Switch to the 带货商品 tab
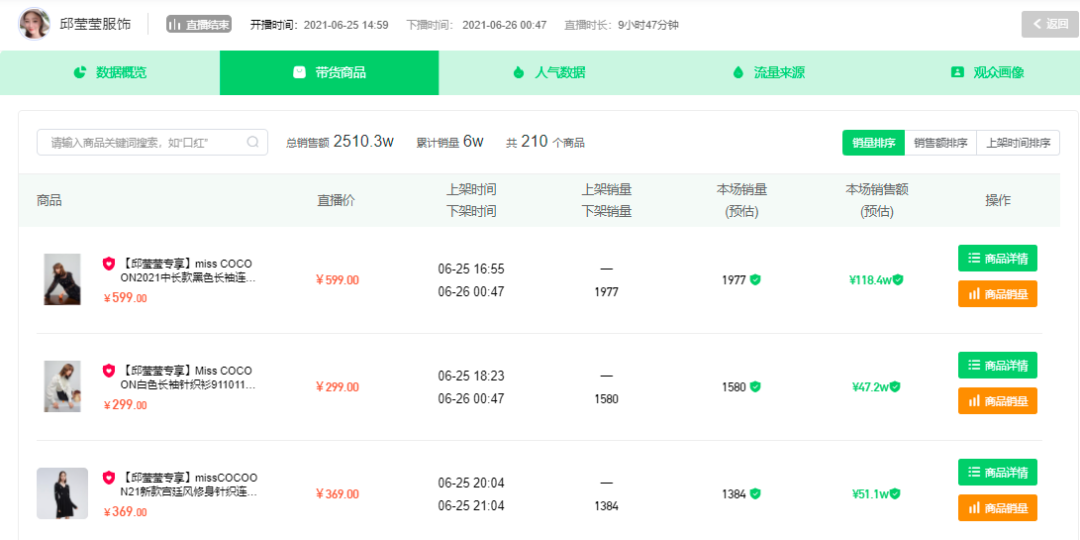 point(329,72)
